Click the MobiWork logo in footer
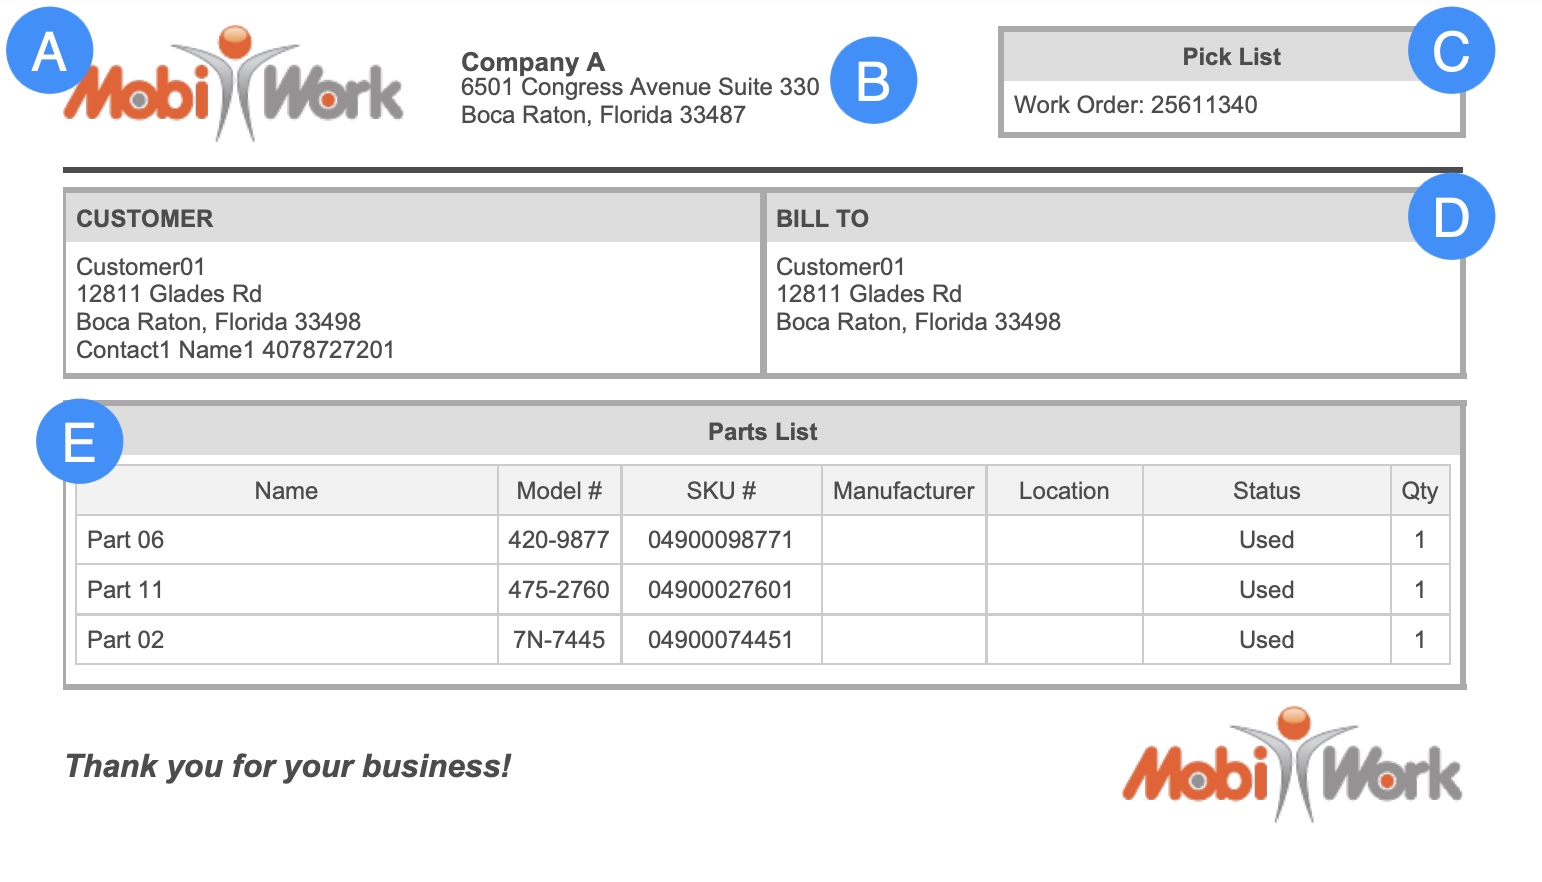The image size is (1542, 882). pyautogui.click(x=1291, y=768)
